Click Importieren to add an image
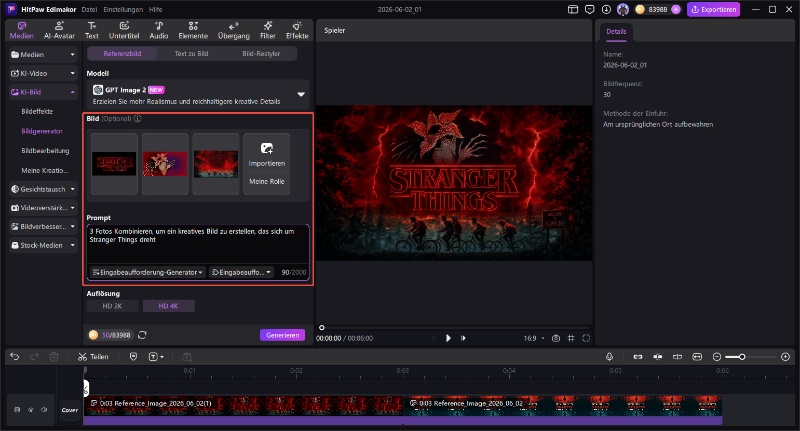 click(x=267, y=154)
